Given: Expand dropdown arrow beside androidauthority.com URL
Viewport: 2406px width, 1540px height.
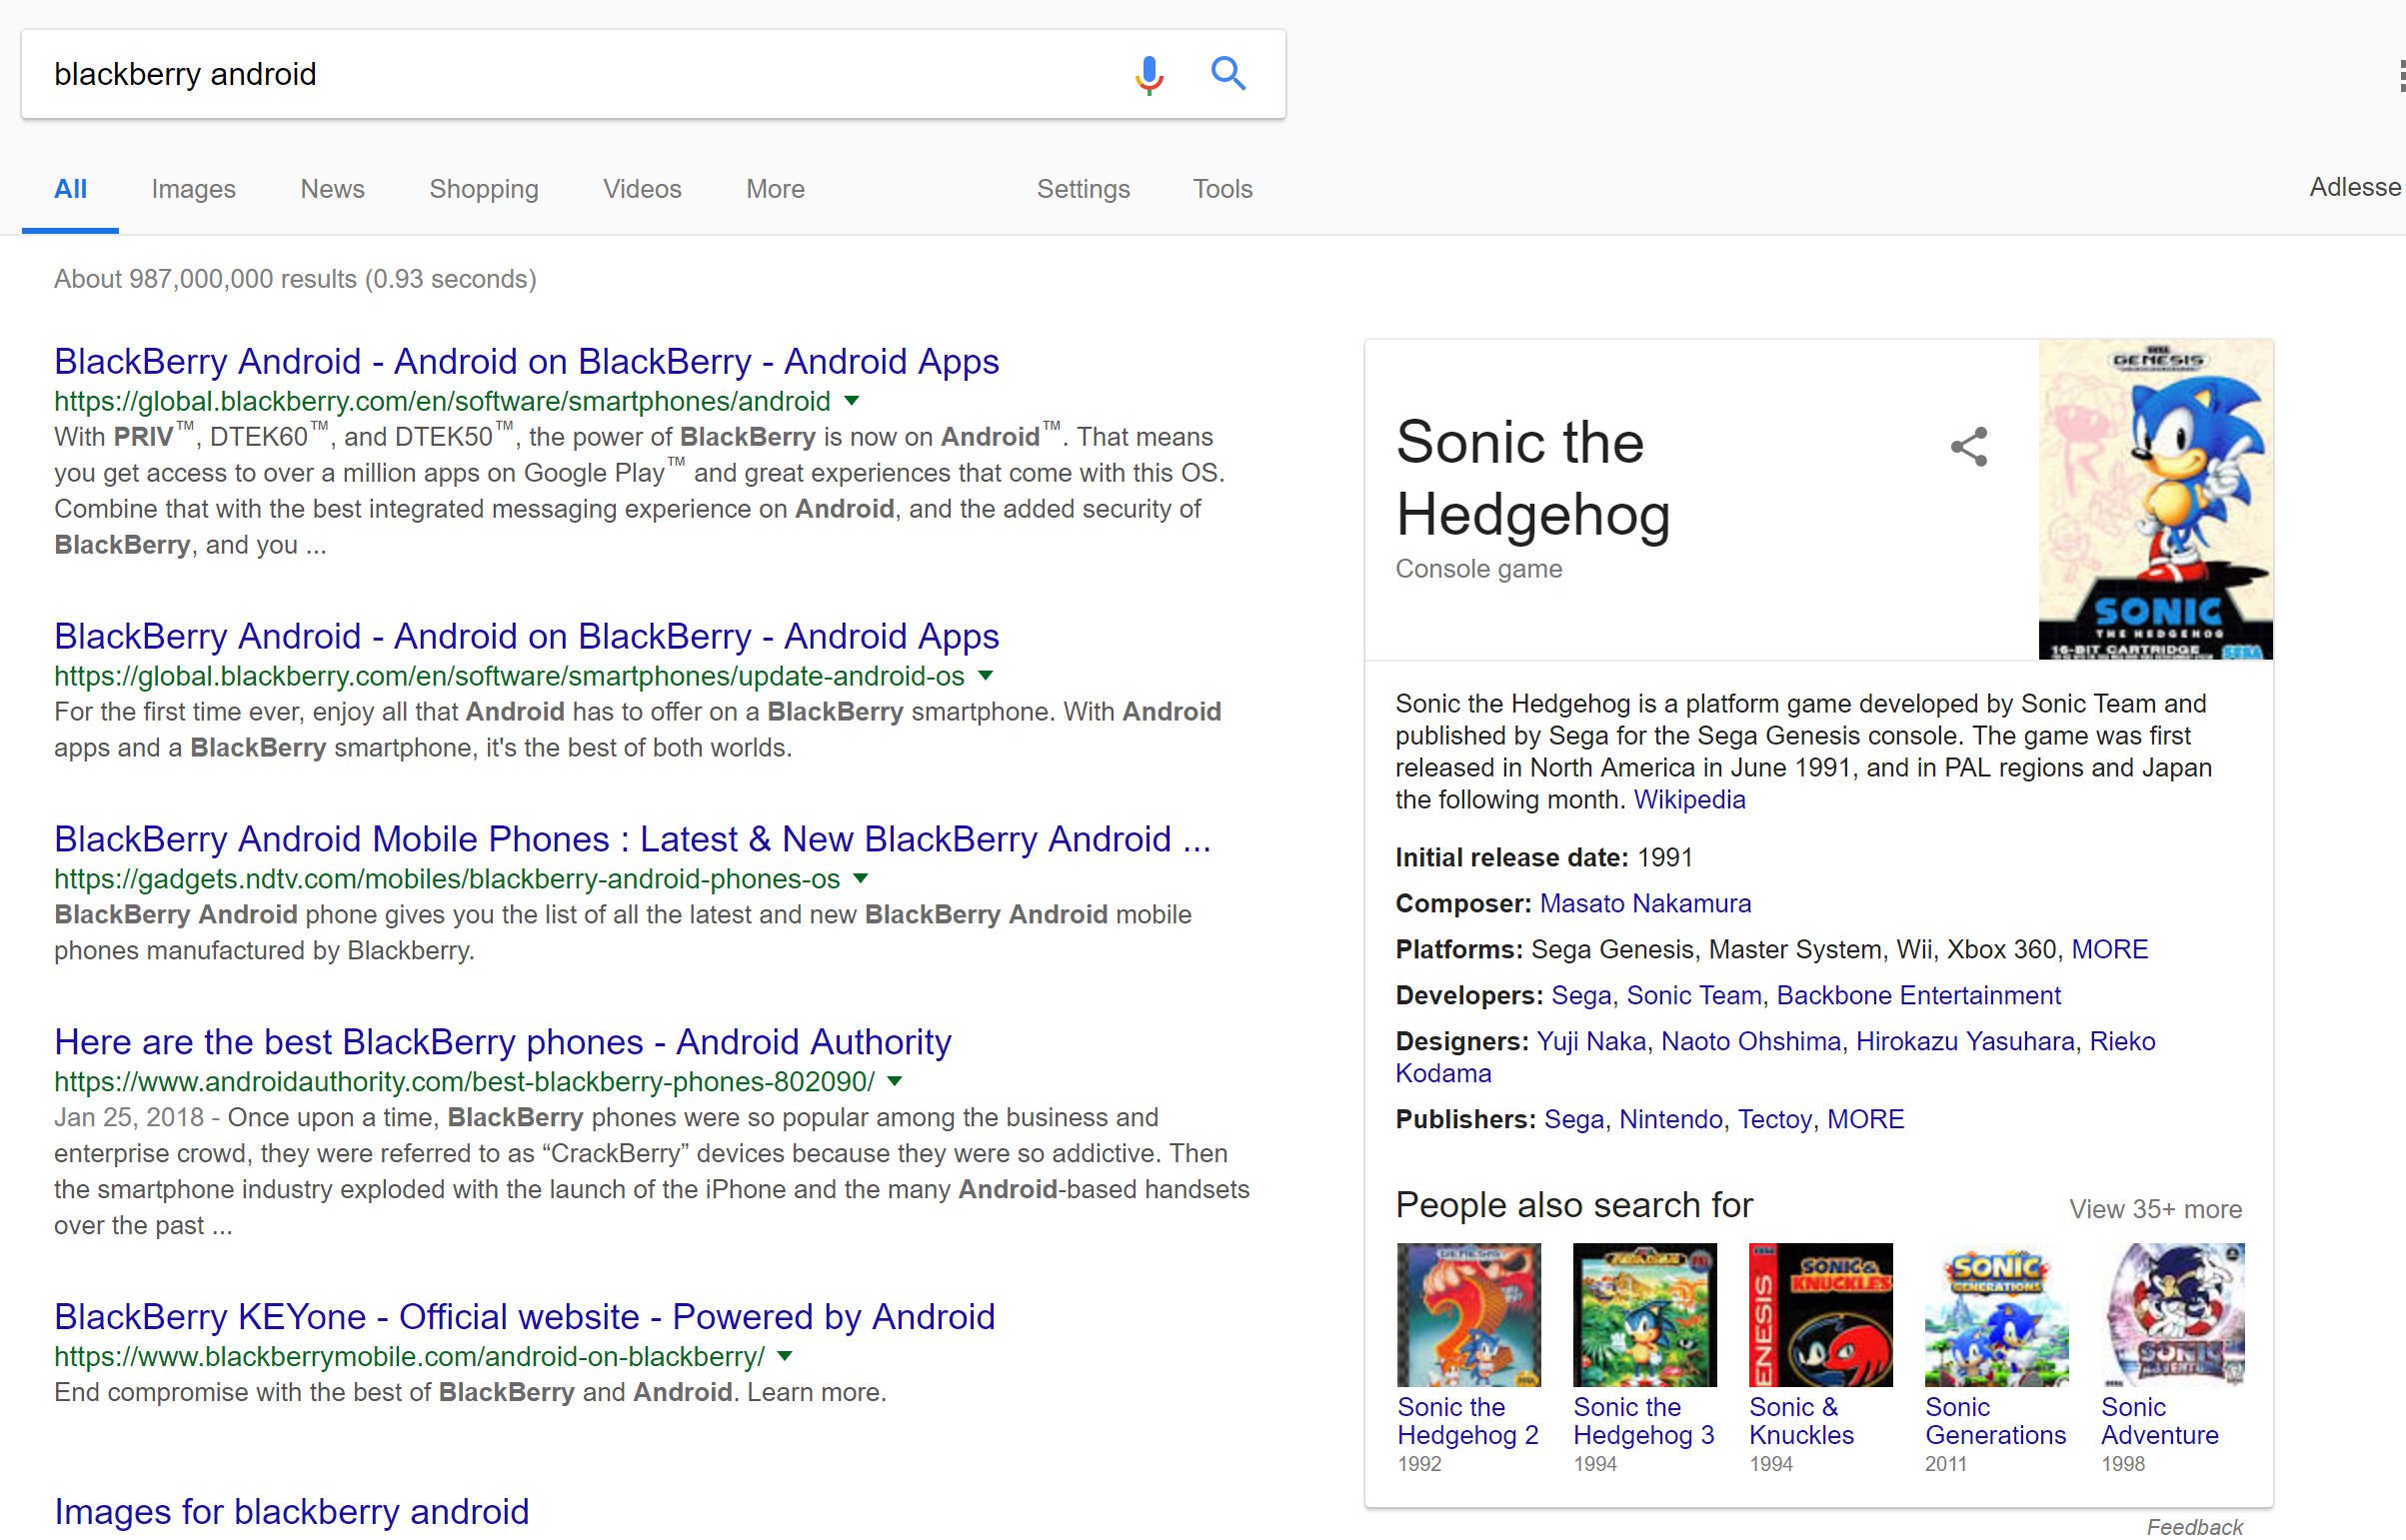Looking at the screenshot, I should click(895, 1081).
